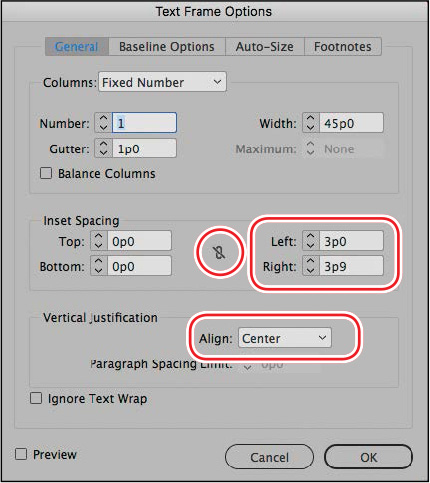430x483 pixels.
Task: Click the OK button
Action: (368, 457)
